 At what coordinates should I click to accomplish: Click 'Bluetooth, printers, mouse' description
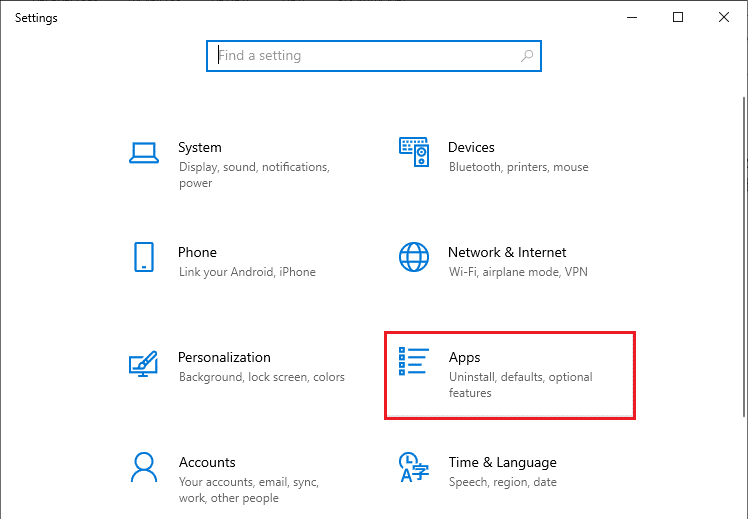pos(519,167)
